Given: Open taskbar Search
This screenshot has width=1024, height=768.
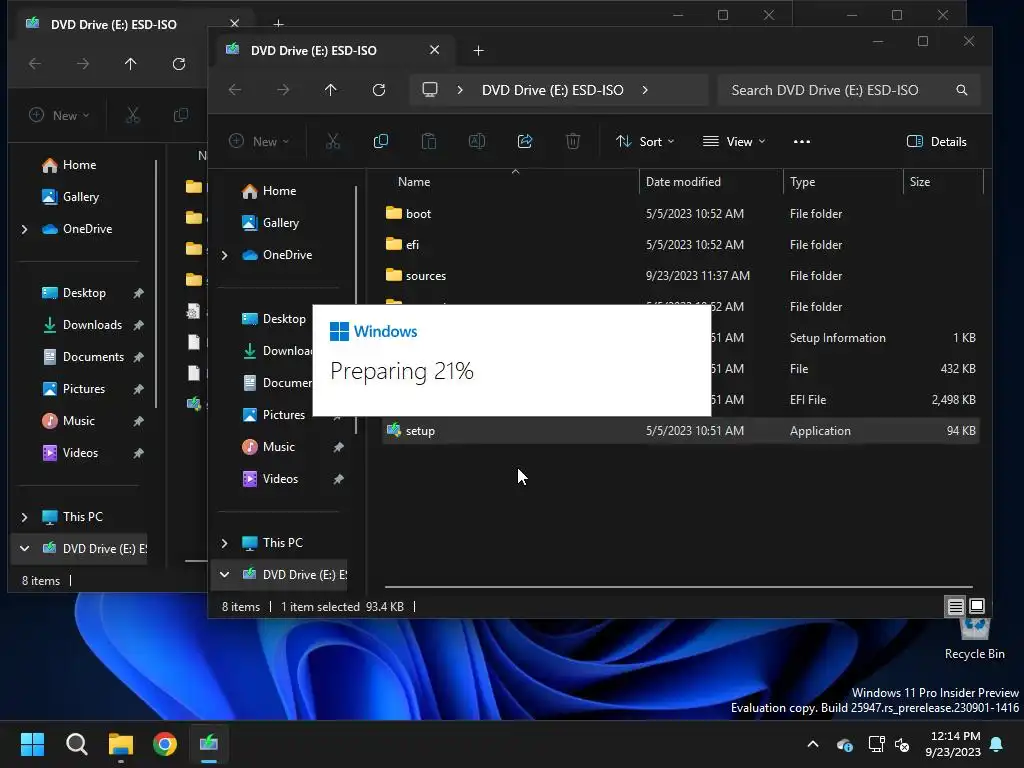Looking at the screenshot, I should pyautogui.click(x=77, y=744).
